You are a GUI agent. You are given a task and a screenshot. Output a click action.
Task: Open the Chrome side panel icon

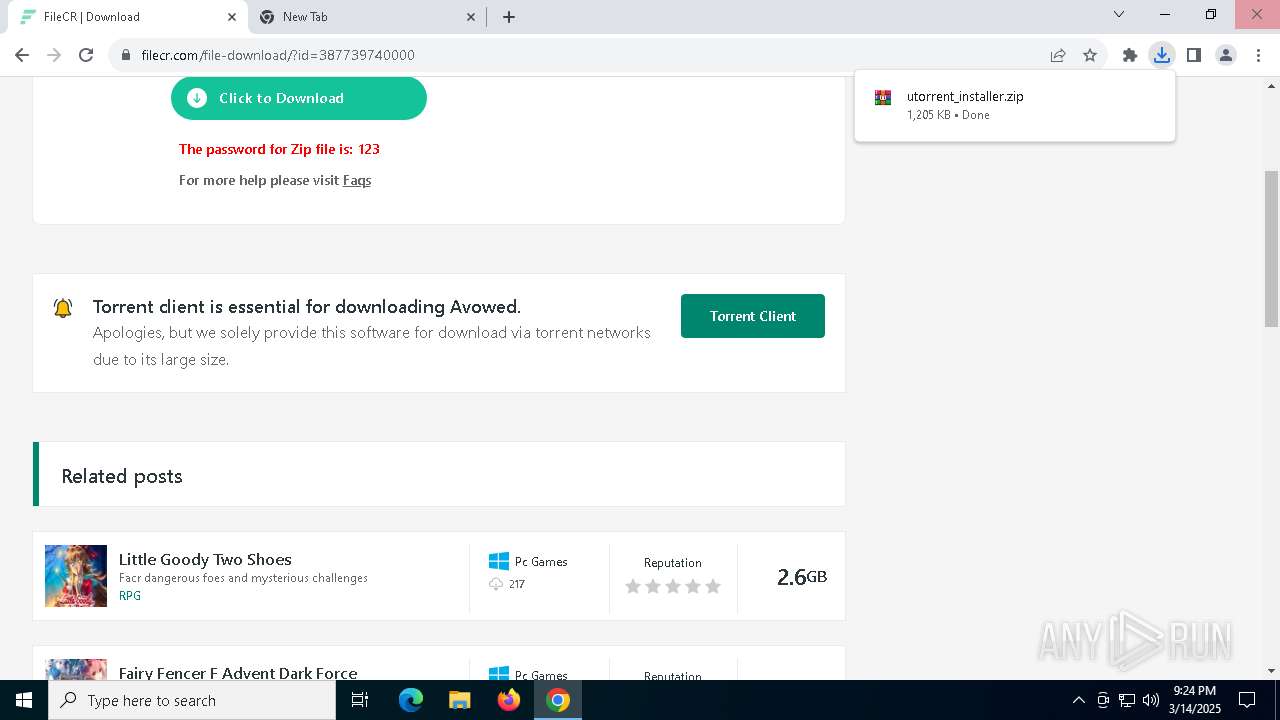pyautogui.click(x=1193, y=55)
